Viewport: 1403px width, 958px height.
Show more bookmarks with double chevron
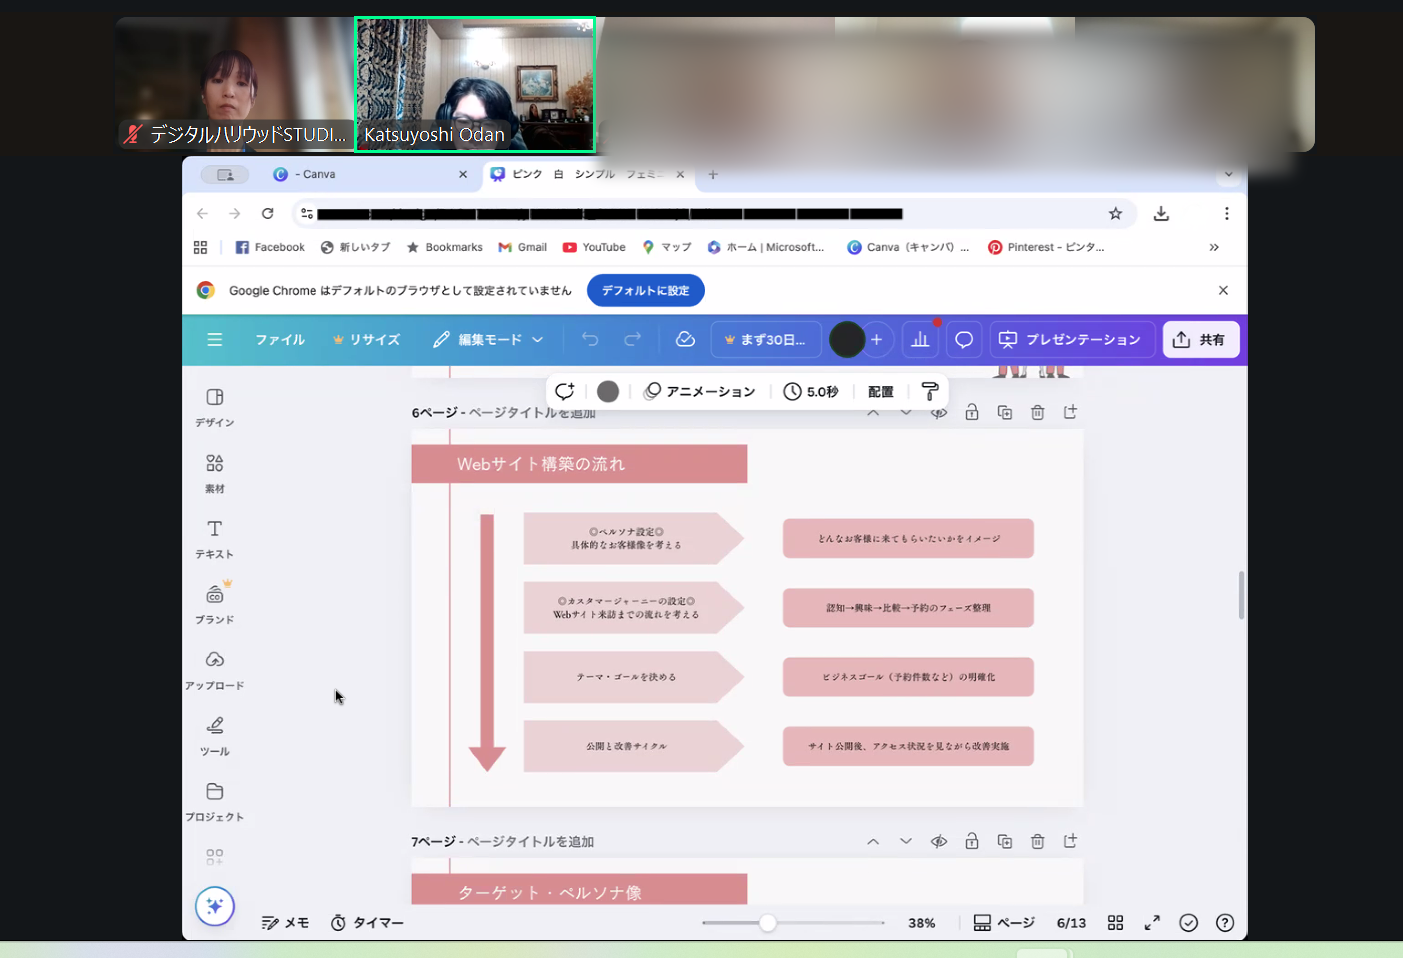pos(1213,247)
